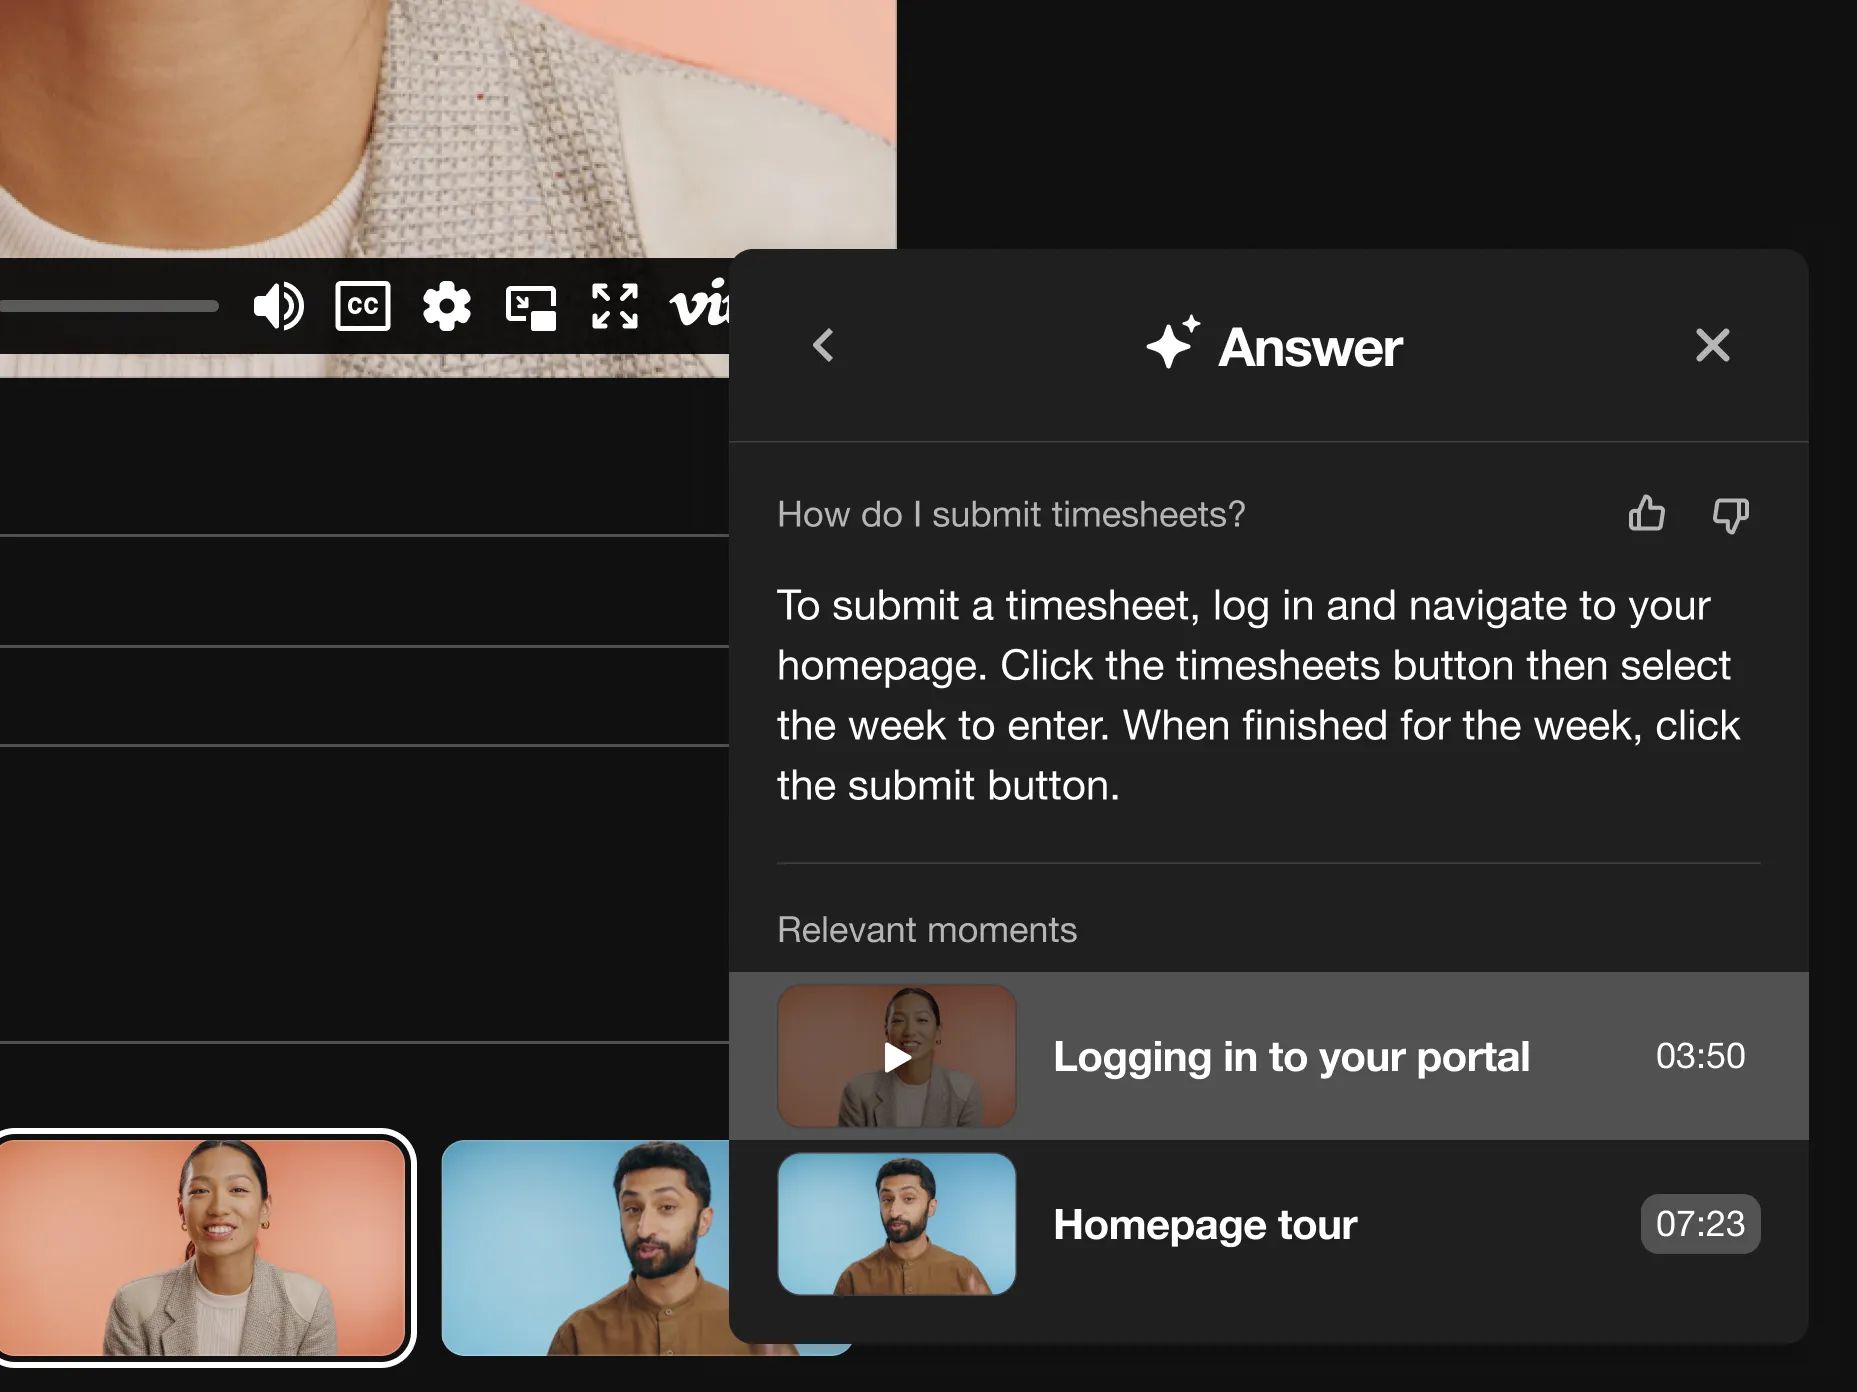Open the Logging in to your portal title
Viewport: 1857px width, 1392px height.
(x=1291, y=1057)
